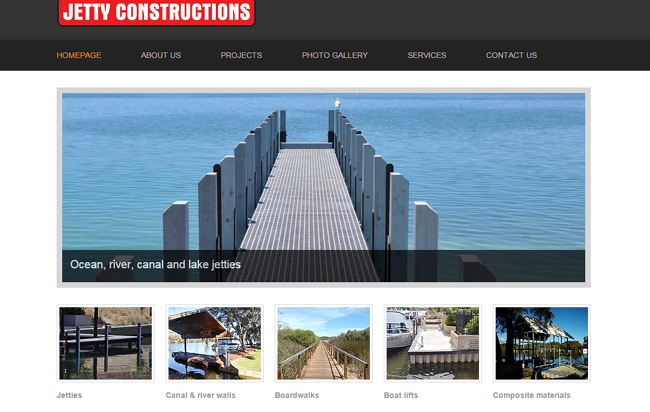View the Boat lifts thumbnail image
This screenshot has width=650, height=412.
pos(432,343)
